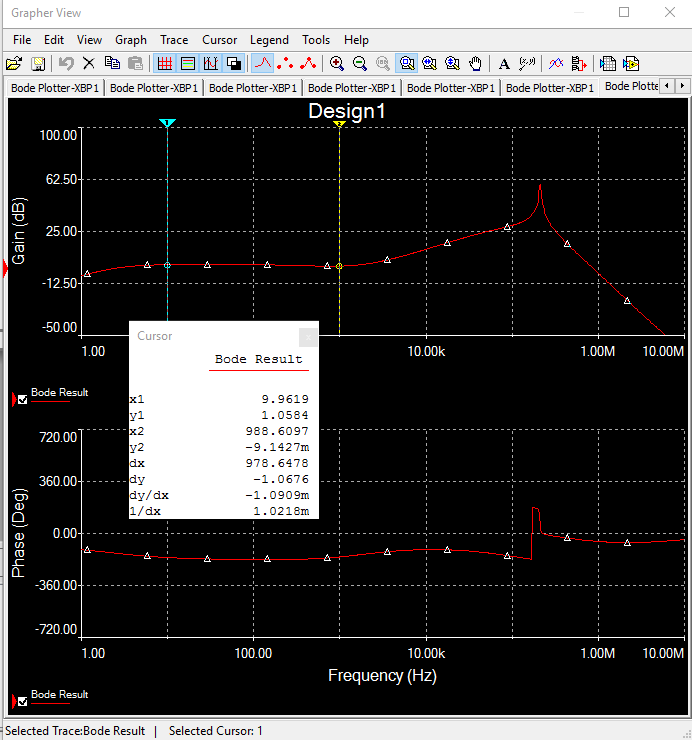
Task: Click the 1/dx value 1.0218m
Action: [281, 512]
